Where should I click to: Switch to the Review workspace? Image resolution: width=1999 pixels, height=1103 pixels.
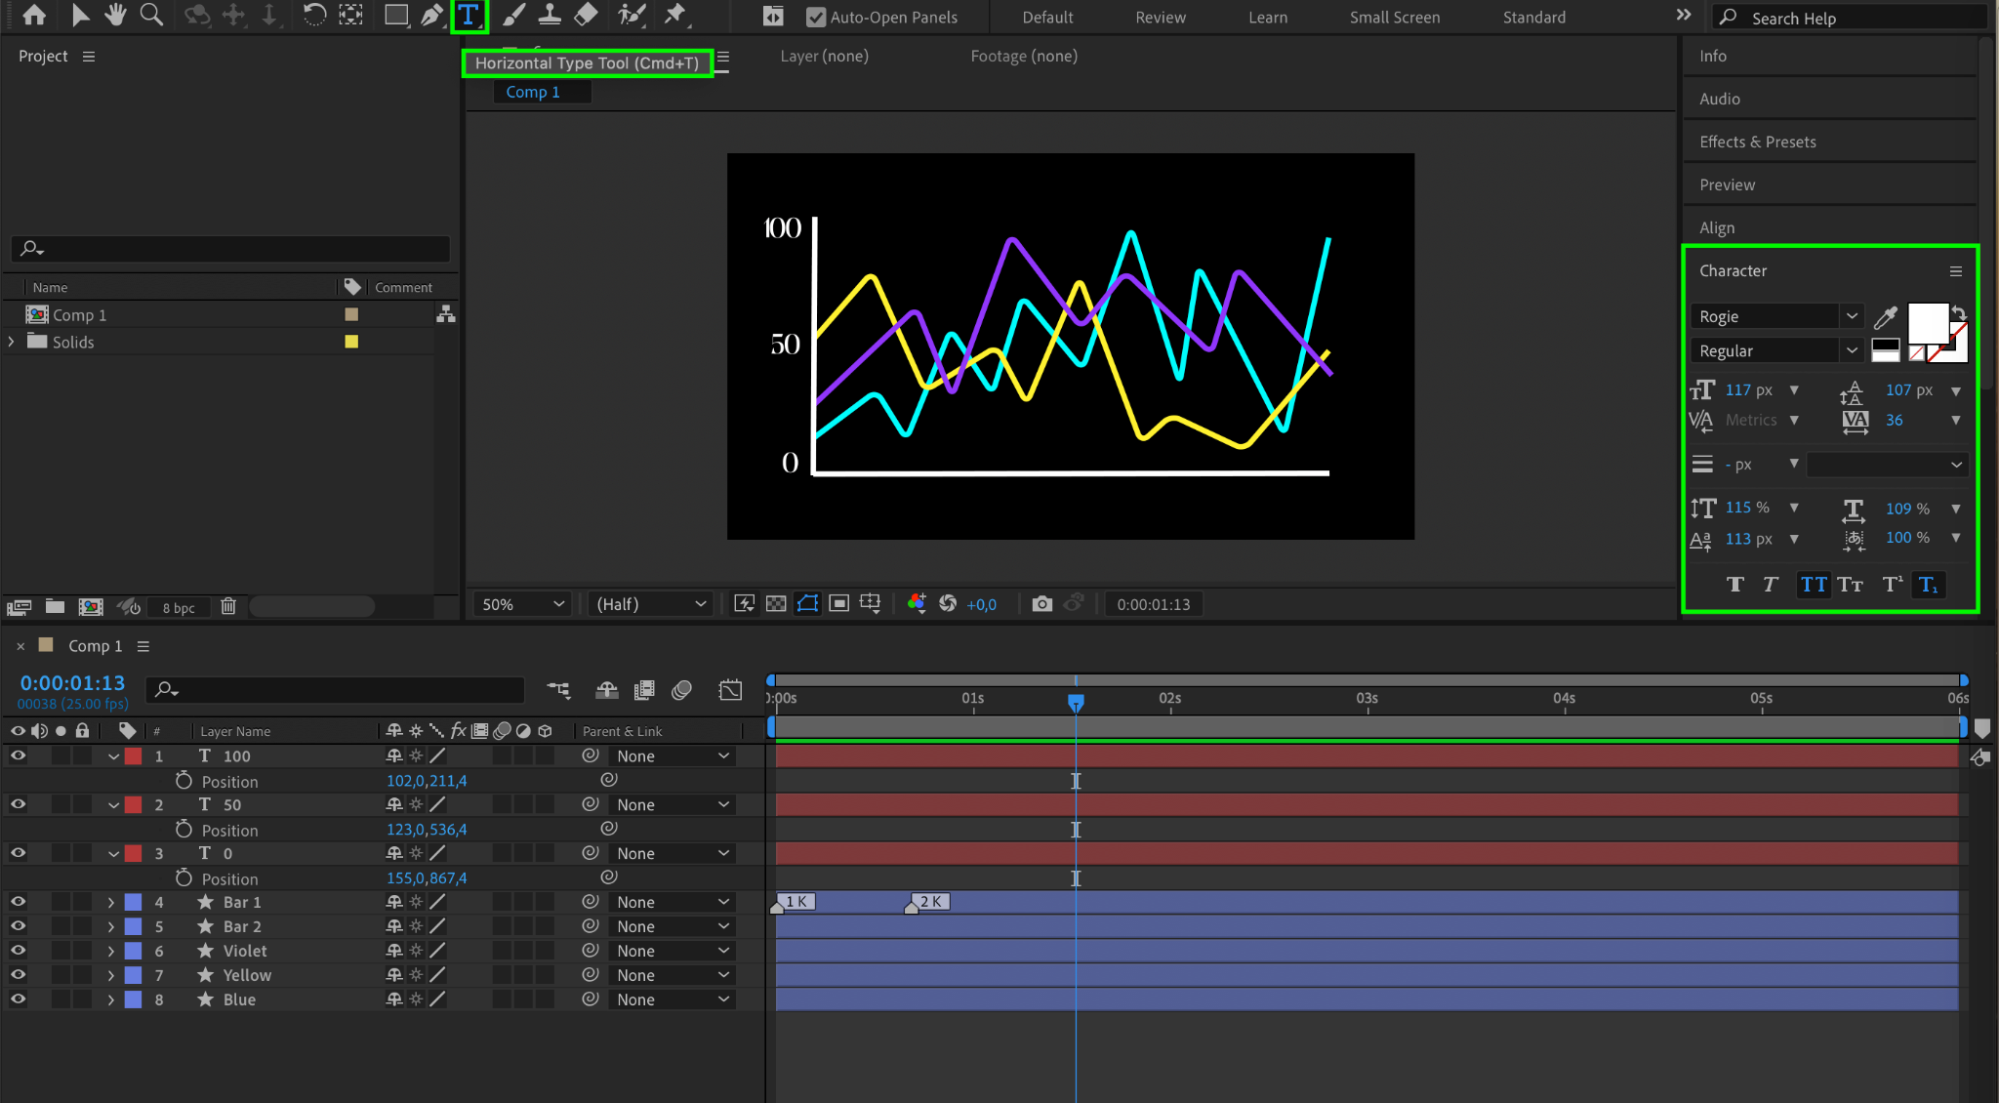pos(1160,17)
